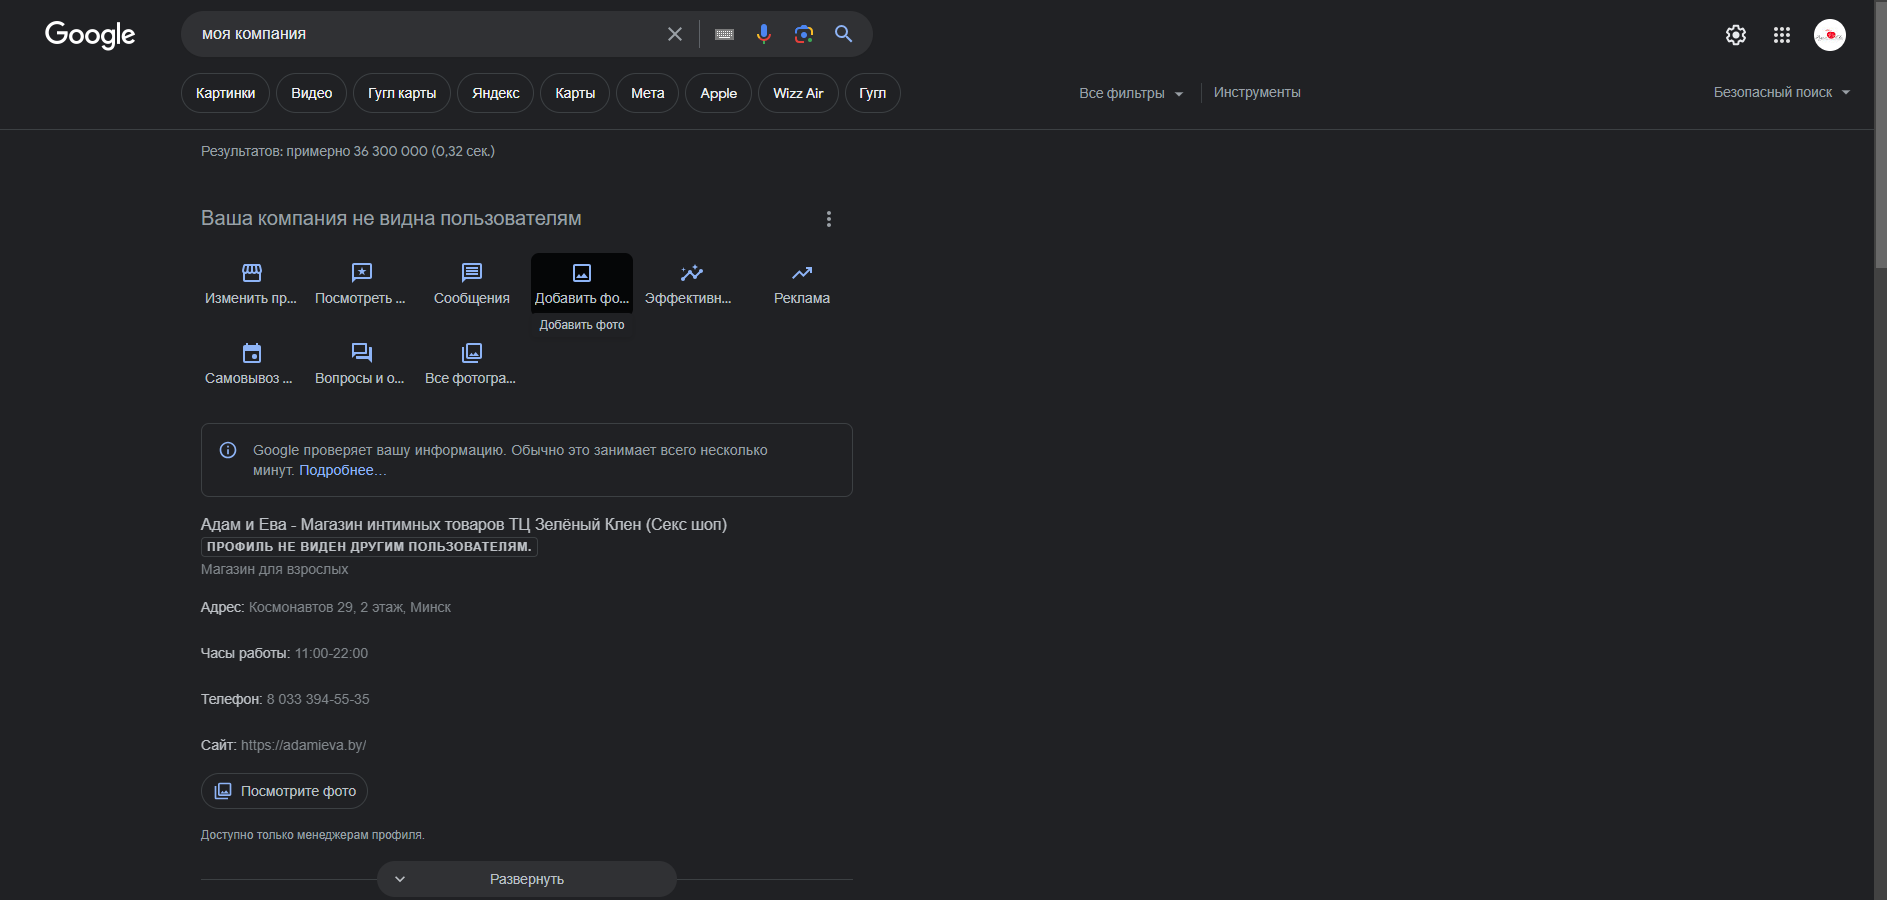Click Добавить фото icon
1887x900 pixels.
[x=582, y=273]
